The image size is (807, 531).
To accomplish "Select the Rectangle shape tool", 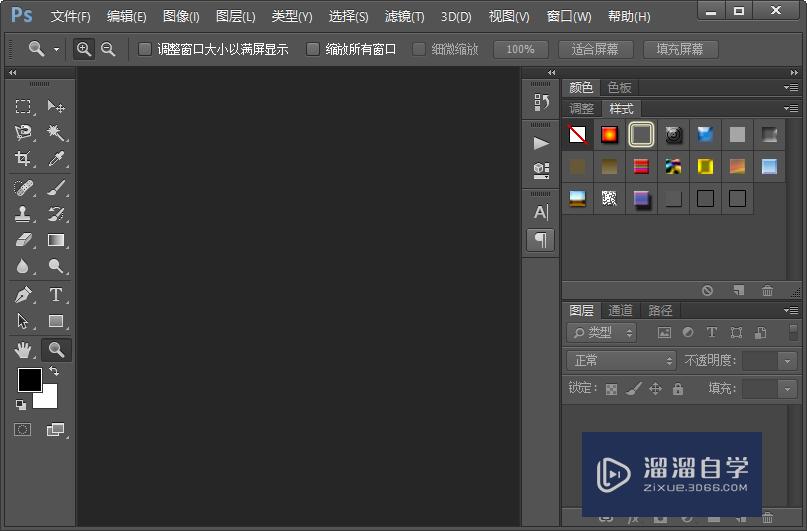I will (x=56, y=321).
